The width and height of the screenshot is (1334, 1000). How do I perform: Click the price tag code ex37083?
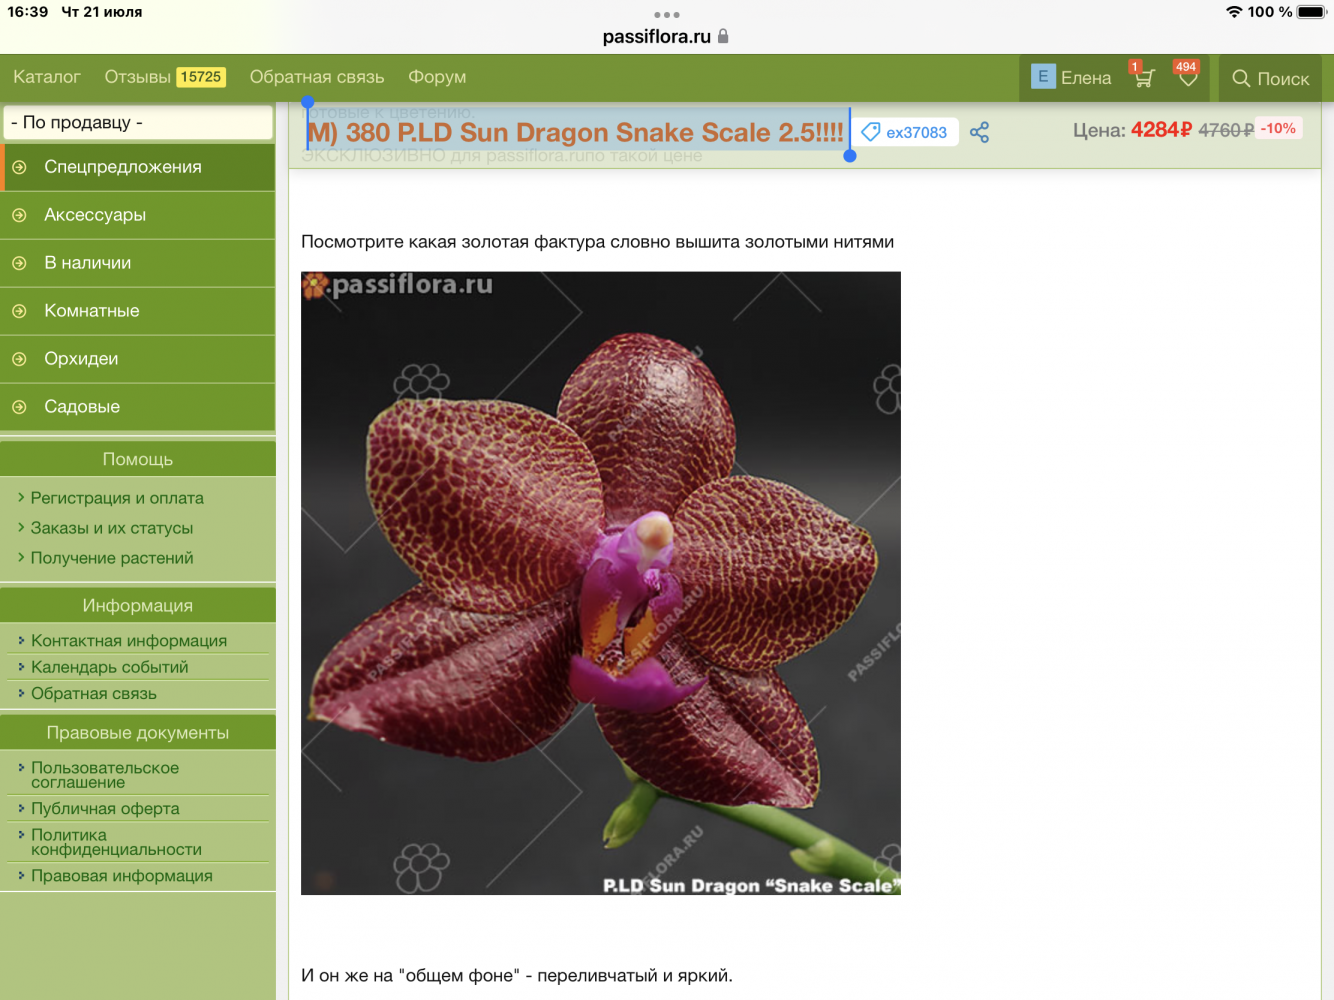905,132
